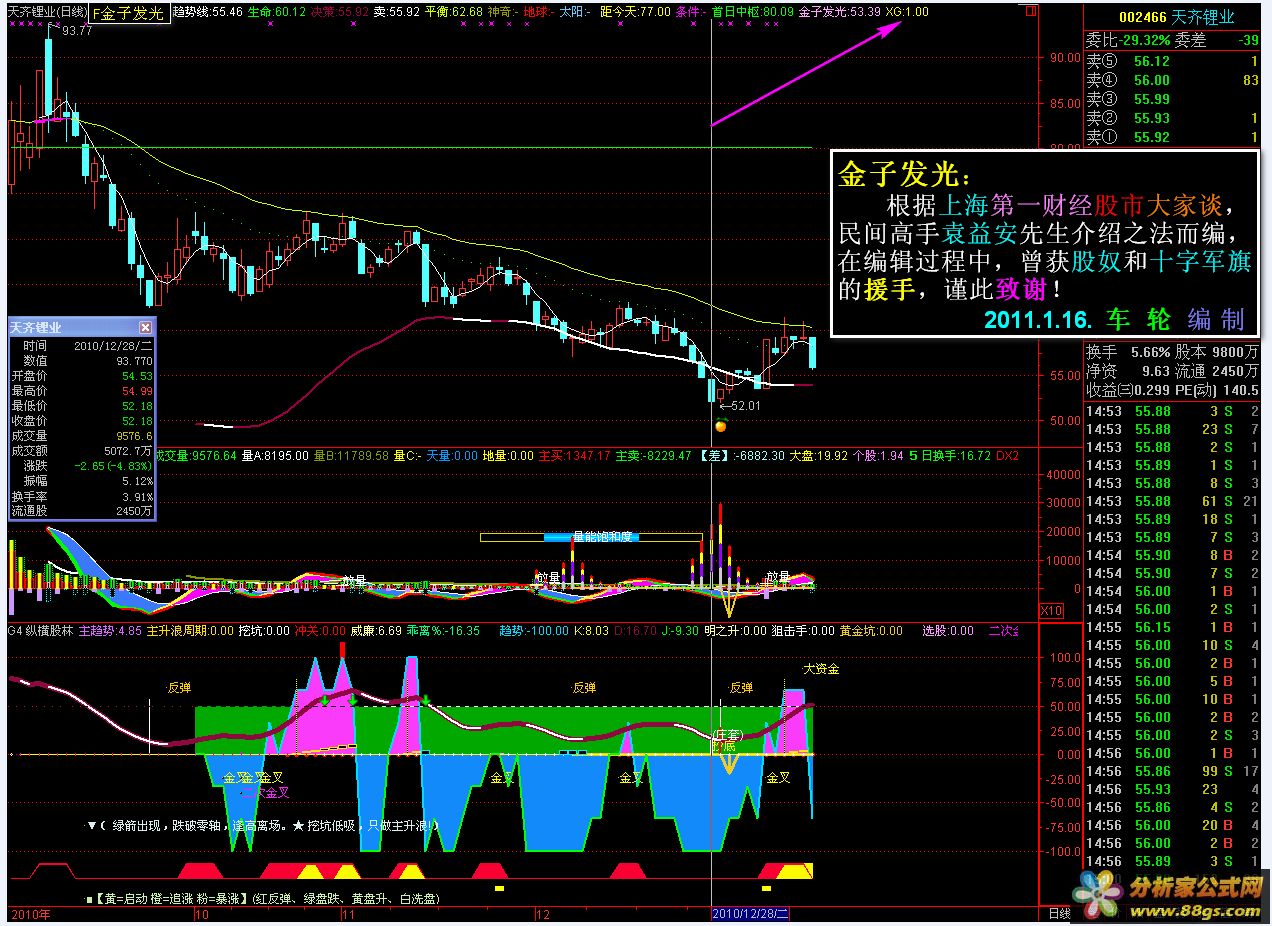The width and height of the screenshot is (1272, 926).
Task: Click the 乖离%:-16.35 value
Action: click(x=443, y=631)
